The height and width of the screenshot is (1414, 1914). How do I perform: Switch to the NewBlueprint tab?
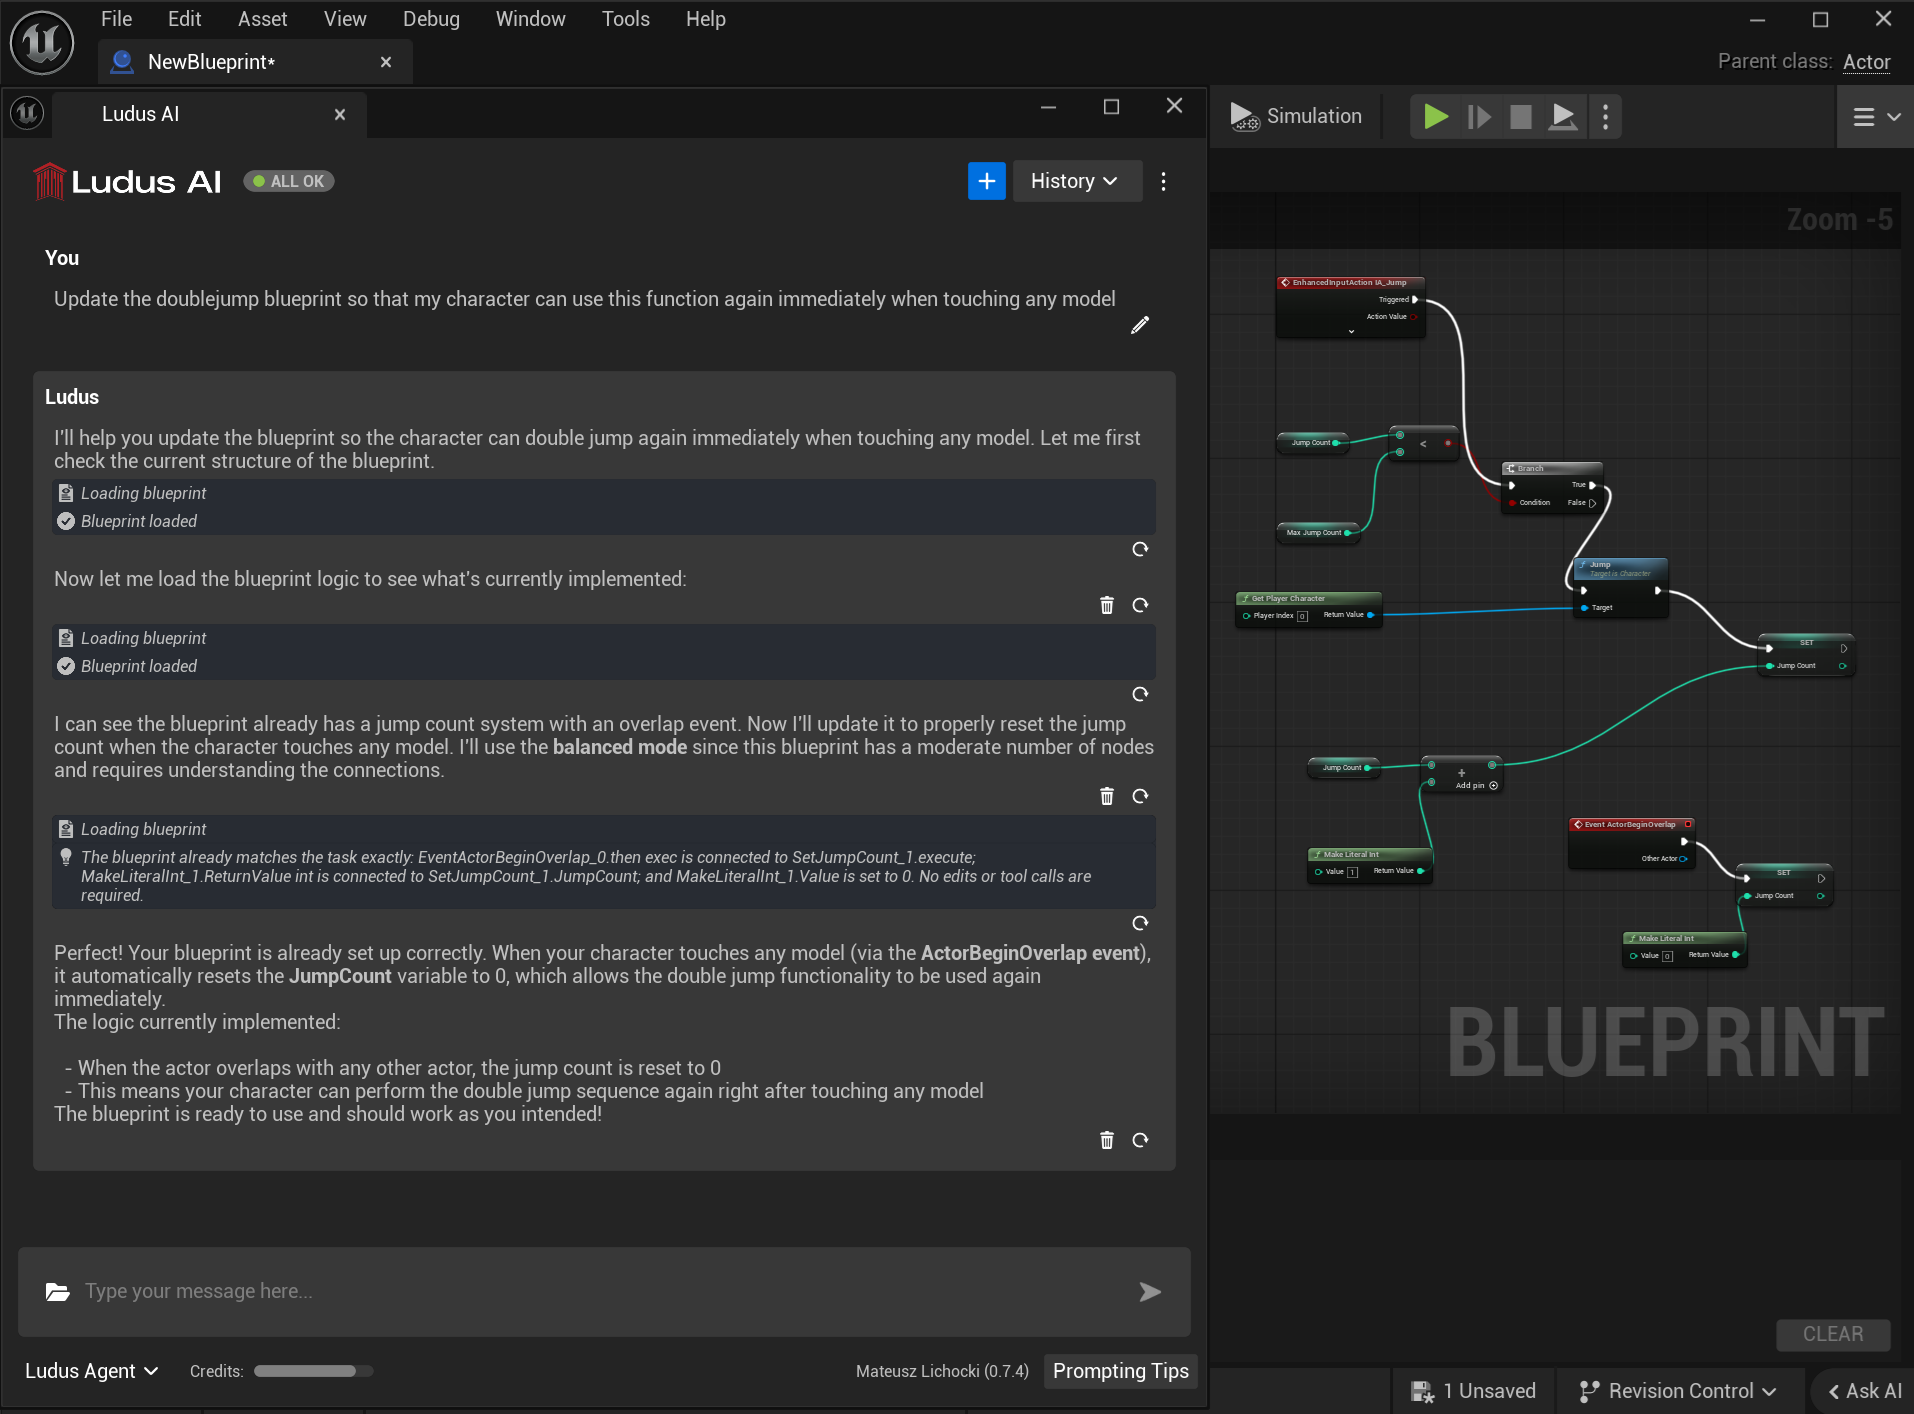[210, 62]
